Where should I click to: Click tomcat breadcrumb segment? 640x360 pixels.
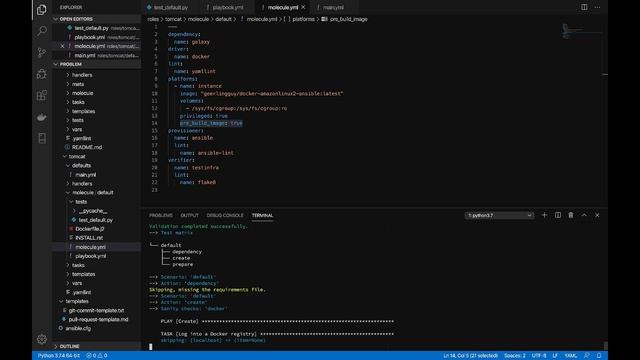tap(173, 19)
